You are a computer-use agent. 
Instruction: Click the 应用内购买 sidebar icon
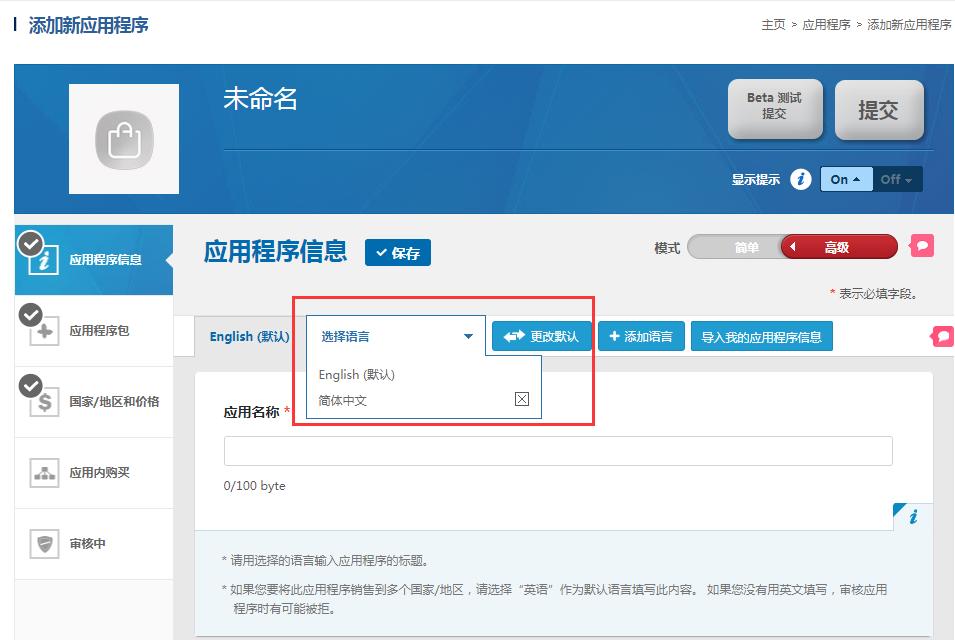pyautogui.click(x=42, y=471)
